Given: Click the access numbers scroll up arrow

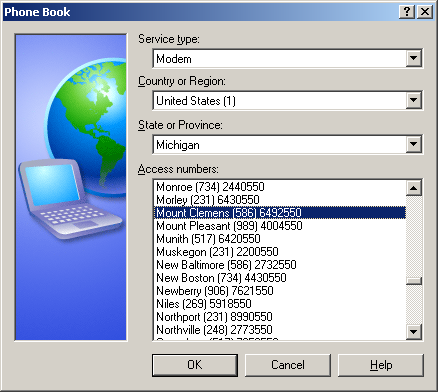Looking at the screenshot, I should (414, 188).
